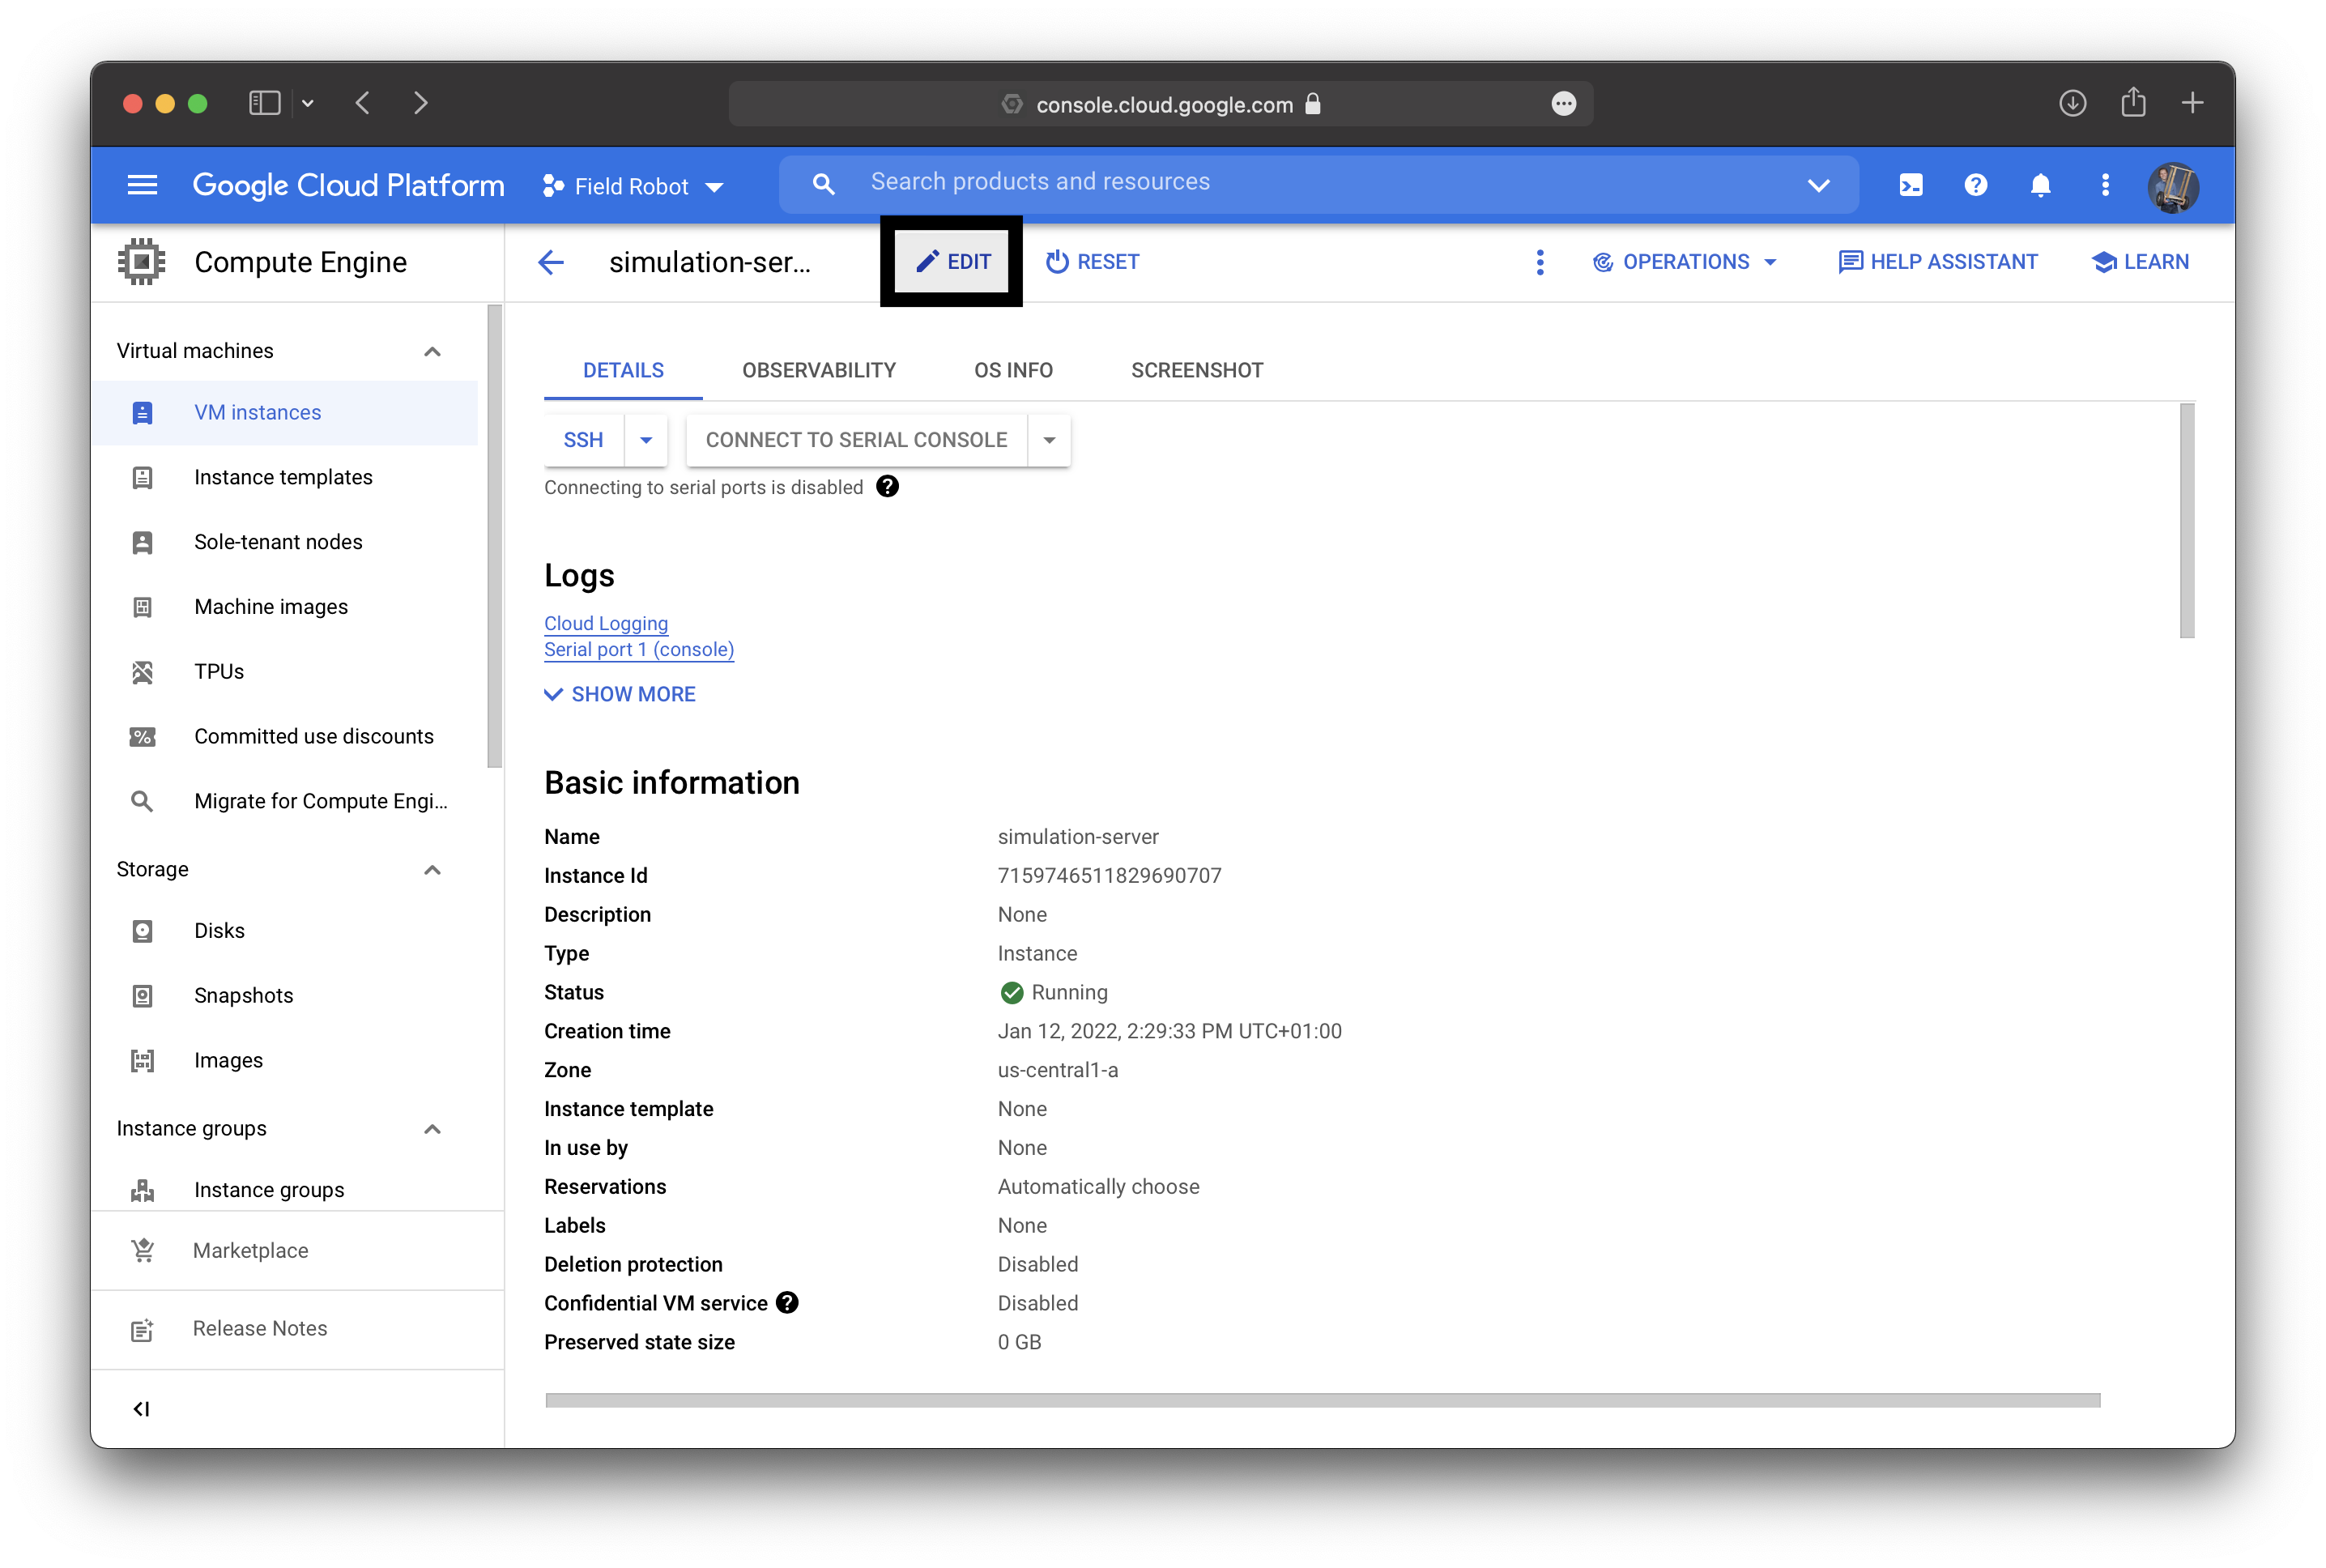The image size is (2326, 1568).
Task: Activate Cloud Shell terminal icon
Action: pos(1911,185)
